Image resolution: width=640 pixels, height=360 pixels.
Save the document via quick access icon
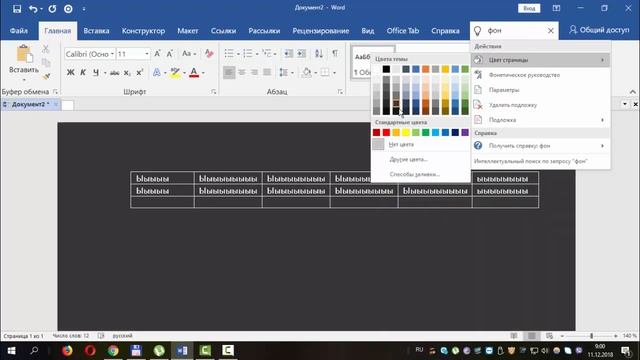[x=17, y=9]
